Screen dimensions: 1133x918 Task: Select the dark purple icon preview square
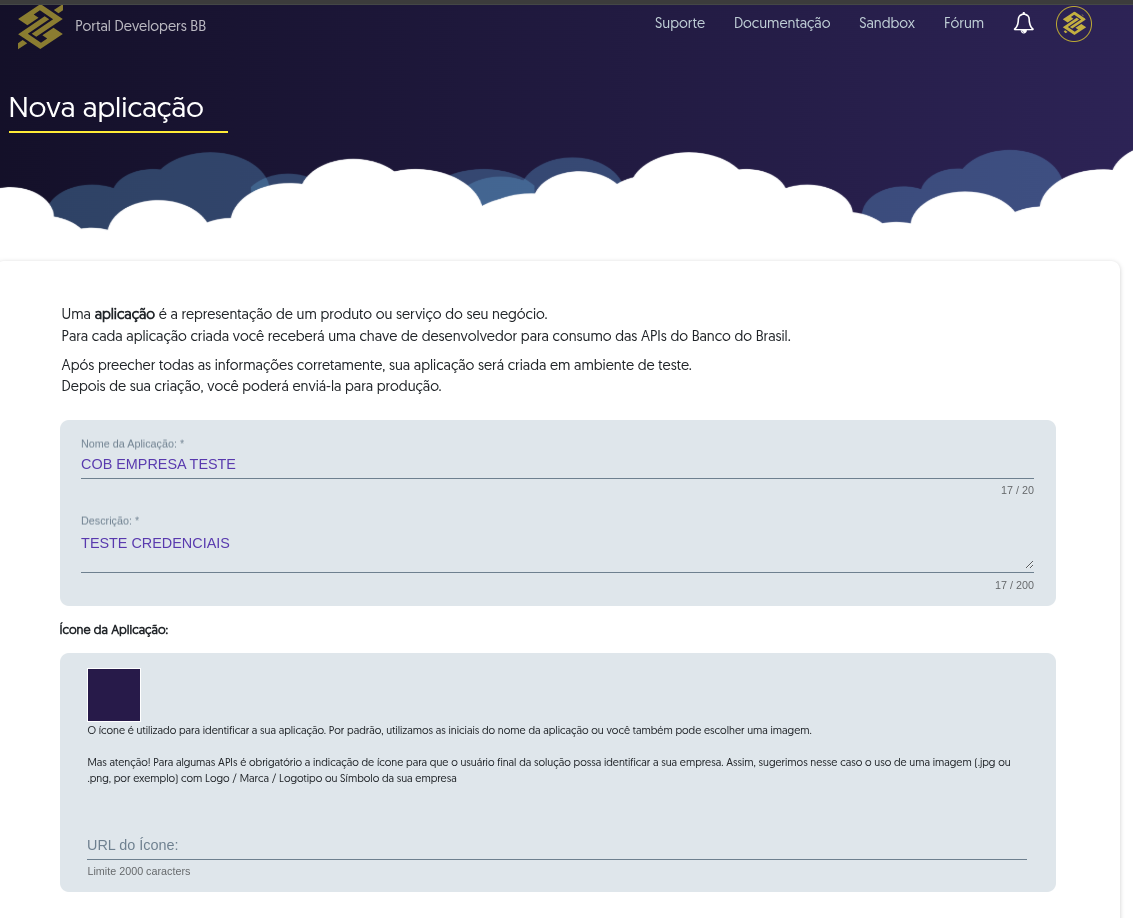click(114, 695)
